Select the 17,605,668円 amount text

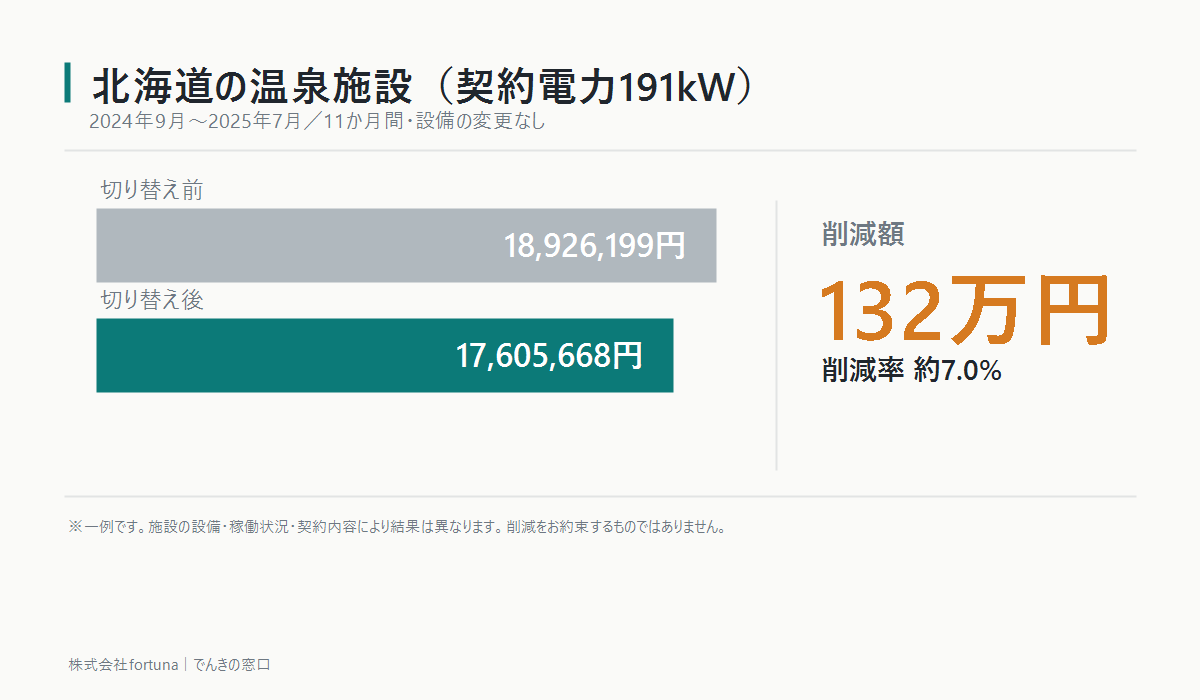tap(549, 356)
